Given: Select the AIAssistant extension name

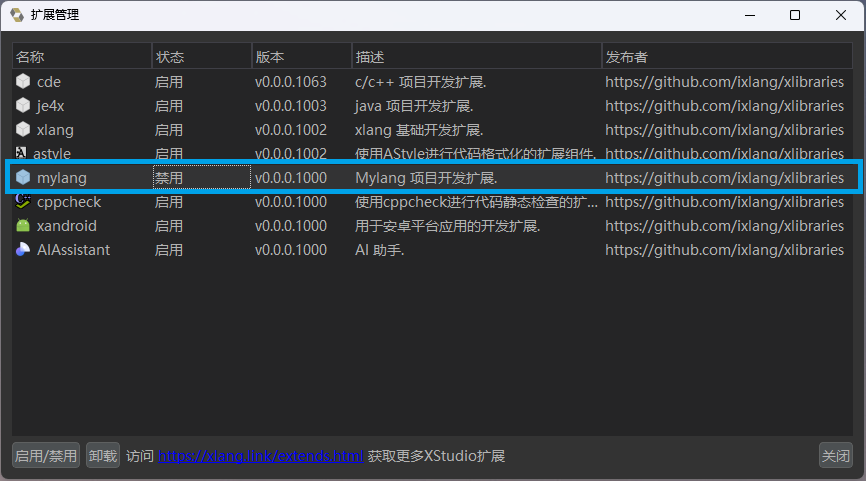Looking at the screenshot, I should pyautogui.click(x=73, y=250).
